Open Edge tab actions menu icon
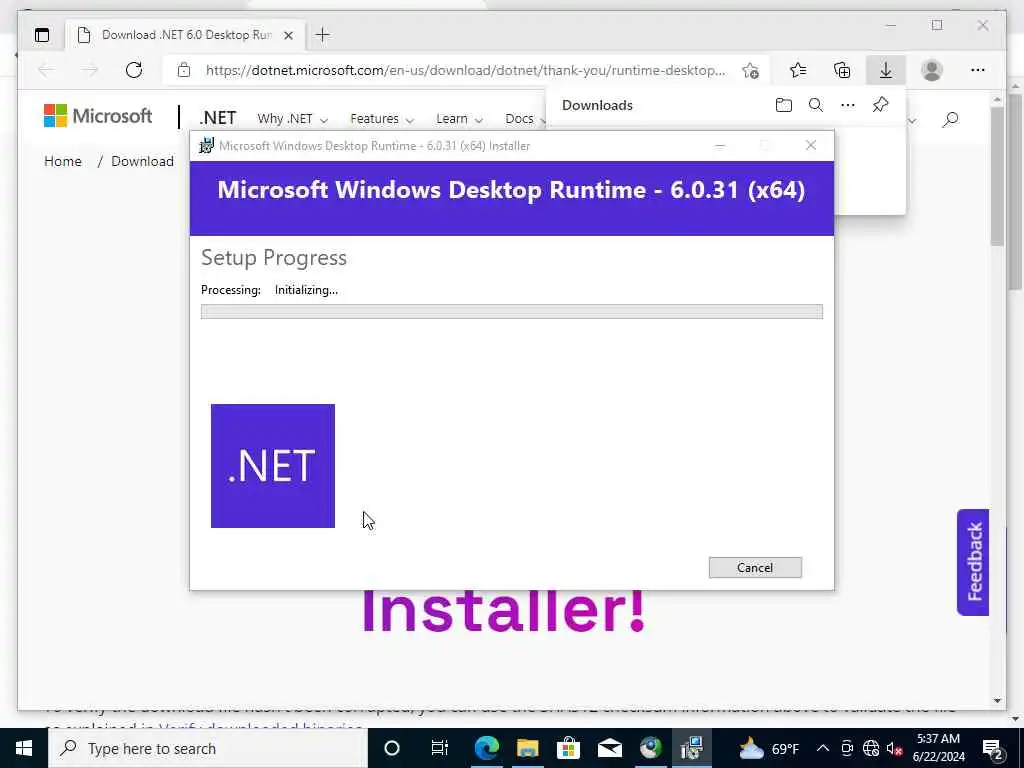The width and height of the screenshot is (1024, 768). (42, 35)
